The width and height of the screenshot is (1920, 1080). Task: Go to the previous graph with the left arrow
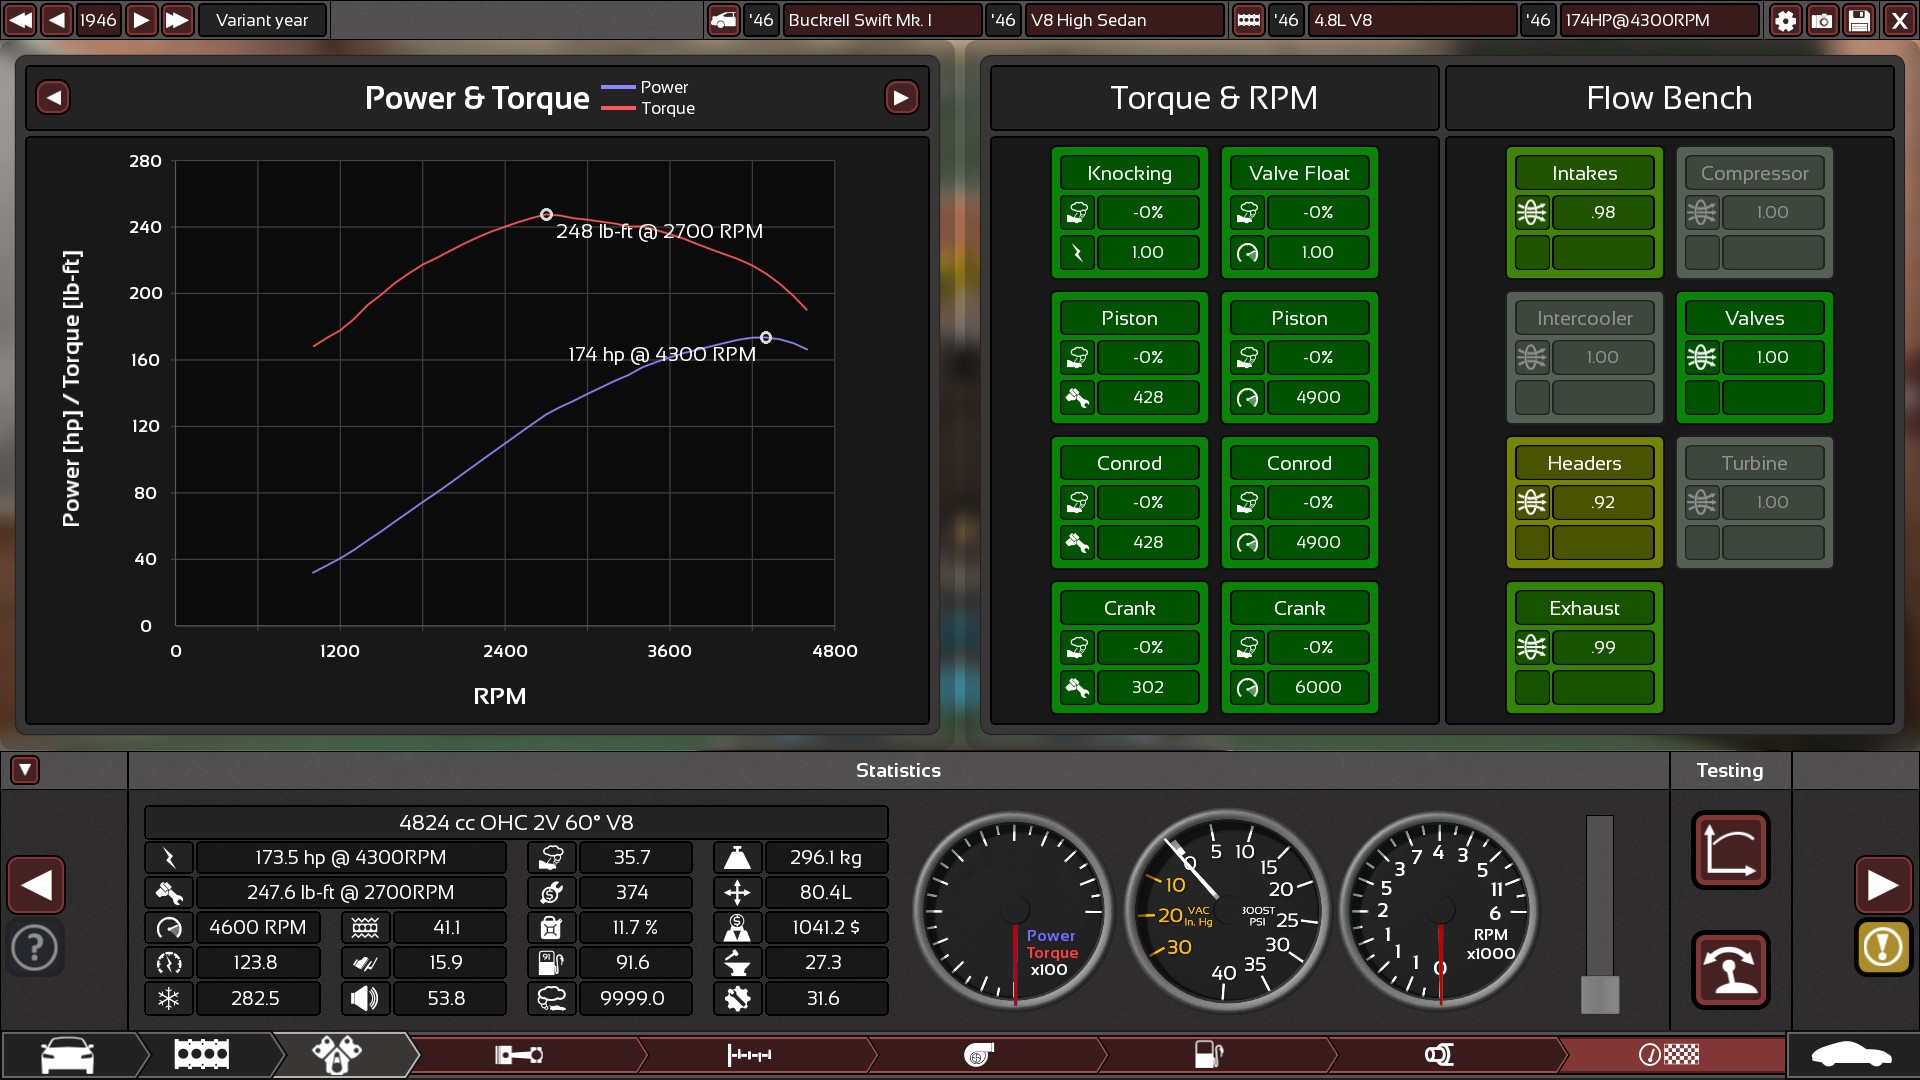[x=54, y=97]
